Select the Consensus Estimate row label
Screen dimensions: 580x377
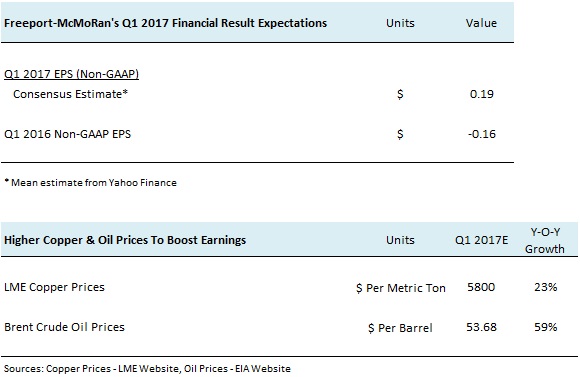70,94
